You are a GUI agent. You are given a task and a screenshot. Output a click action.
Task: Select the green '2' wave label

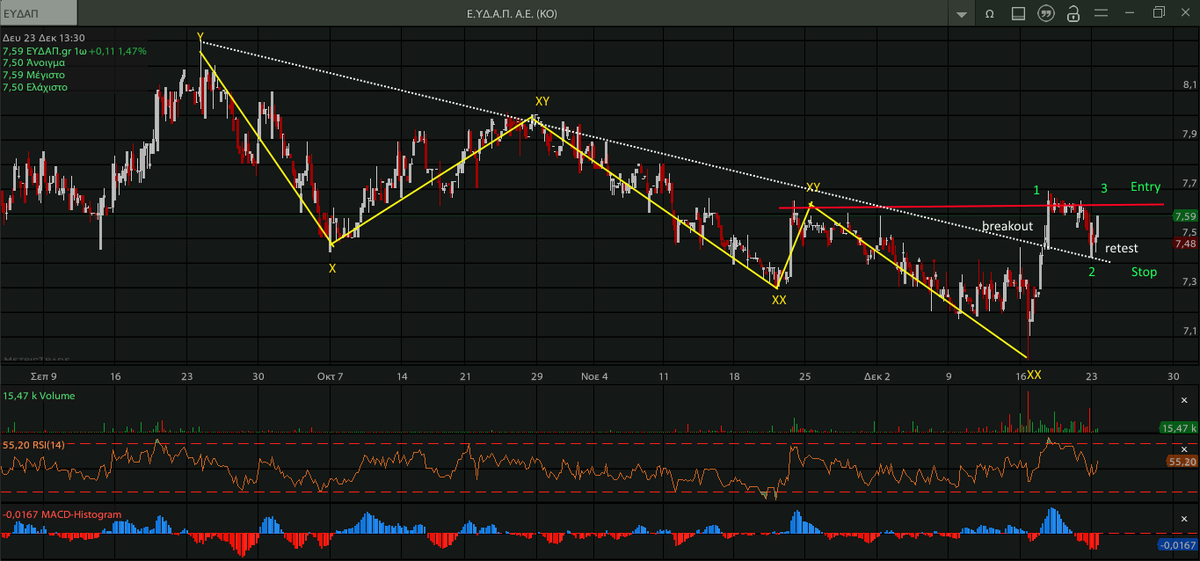pos(1092,272)
